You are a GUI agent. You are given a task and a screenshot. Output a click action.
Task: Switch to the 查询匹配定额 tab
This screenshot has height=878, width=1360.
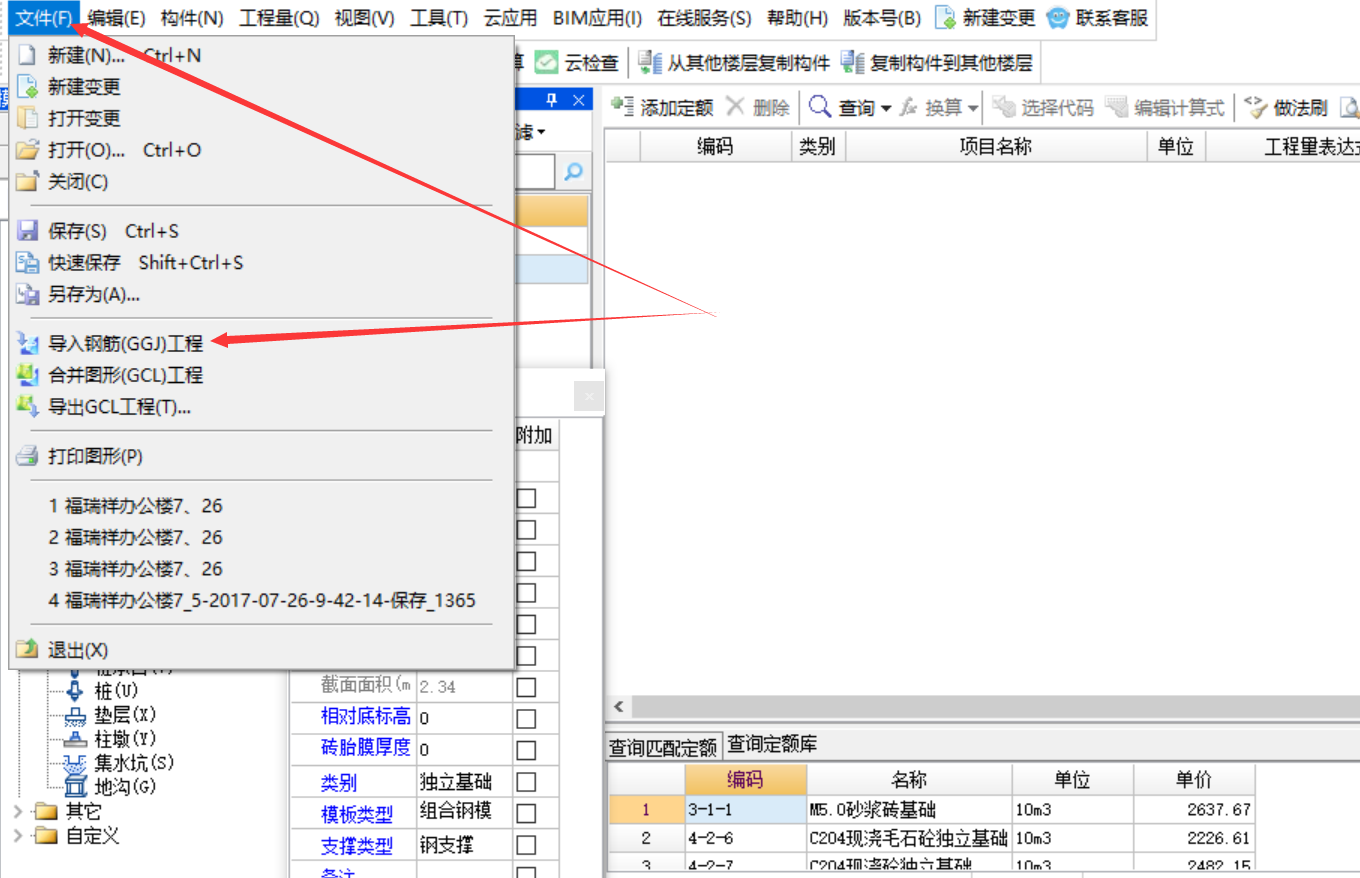[663, 747]
